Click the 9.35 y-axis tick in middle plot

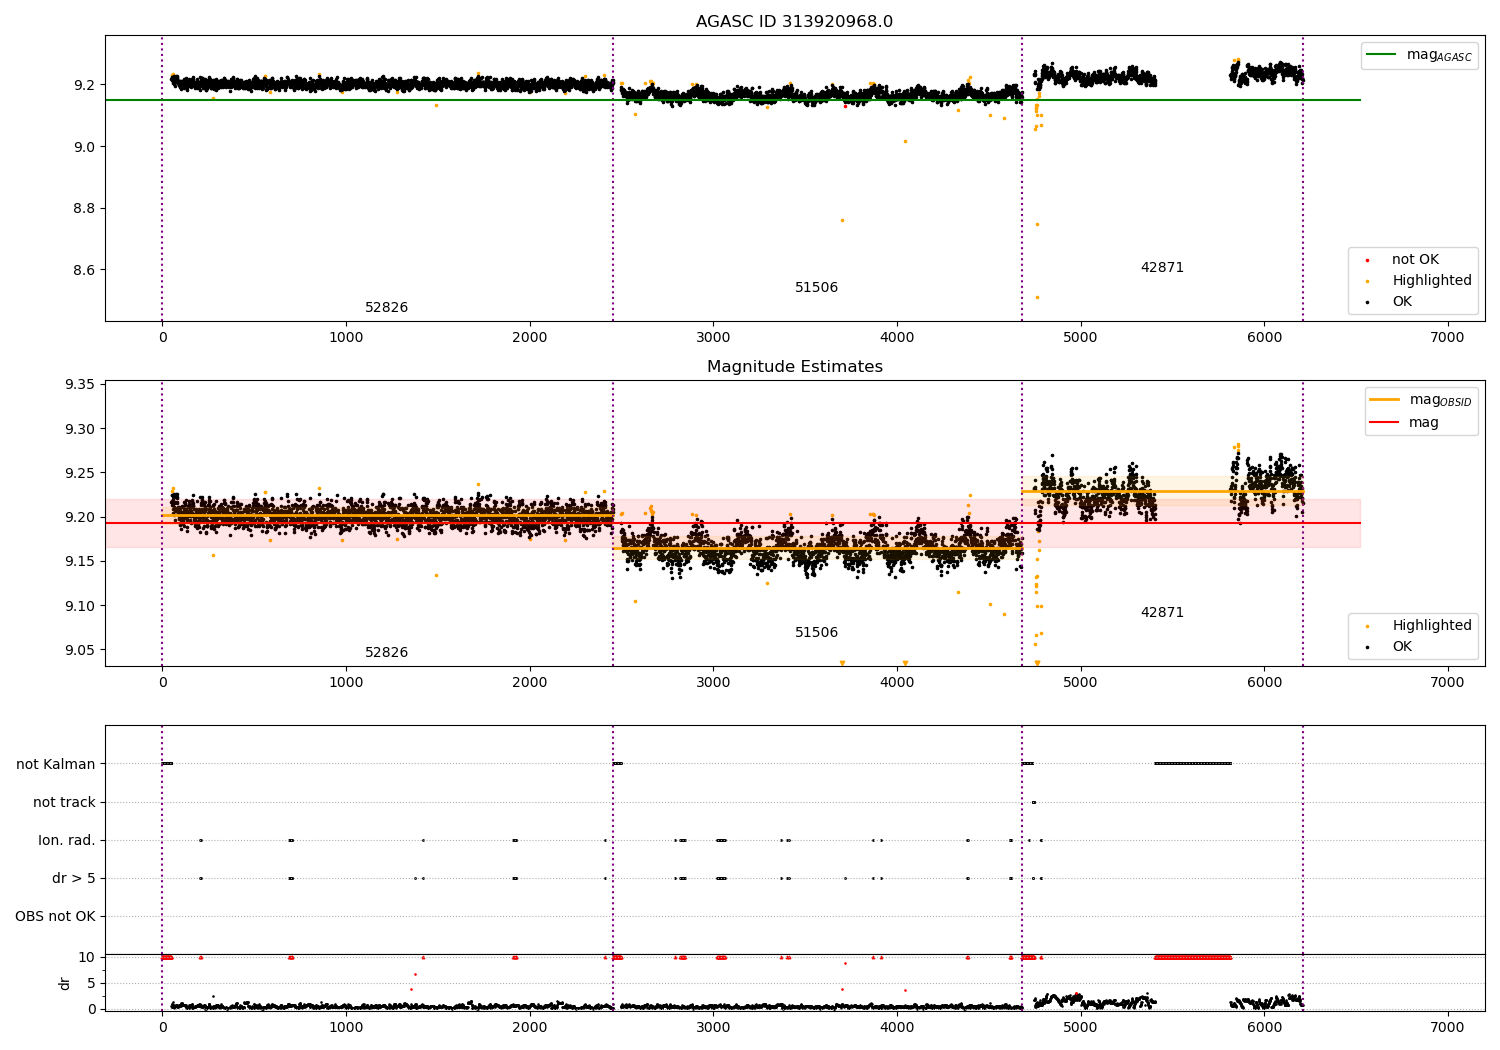(80, 385)
